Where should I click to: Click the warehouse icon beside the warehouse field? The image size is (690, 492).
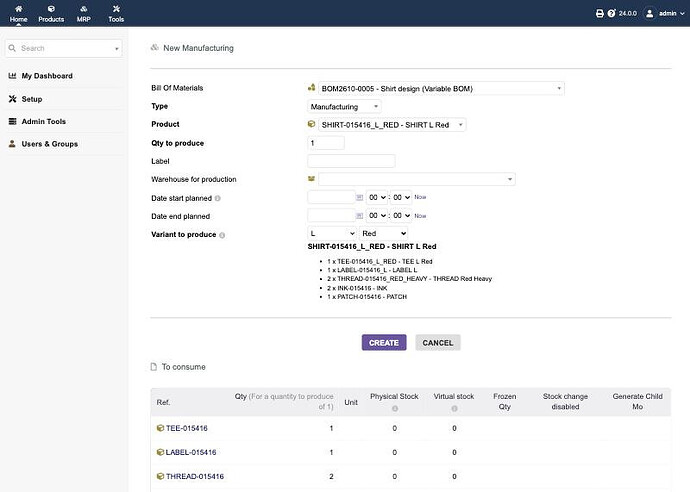(x=312, y=178)
